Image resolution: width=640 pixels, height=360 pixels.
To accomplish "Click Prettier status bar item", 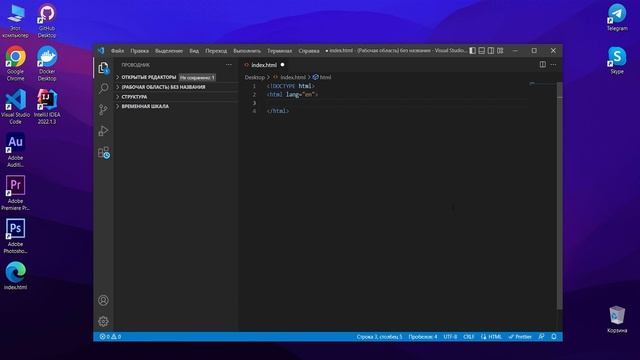I will (x=520, y=337).
